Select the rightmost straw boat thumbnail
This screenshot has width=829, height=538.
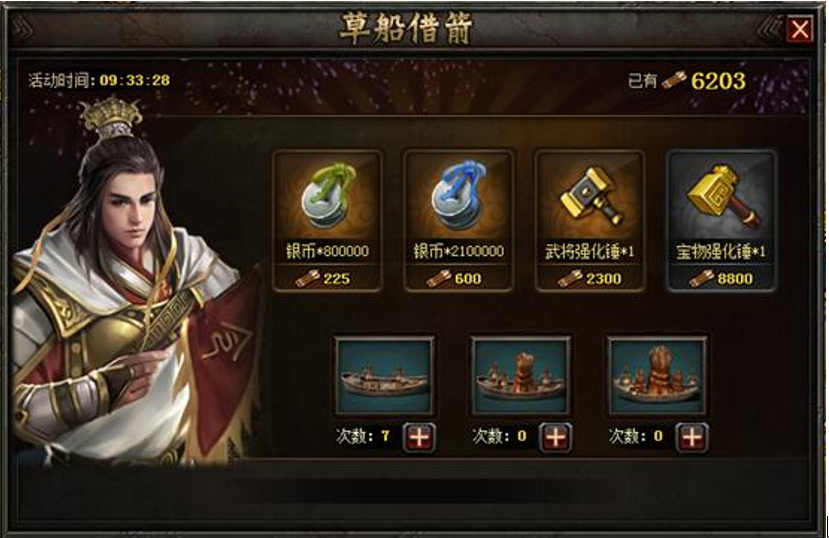point(657,376)
